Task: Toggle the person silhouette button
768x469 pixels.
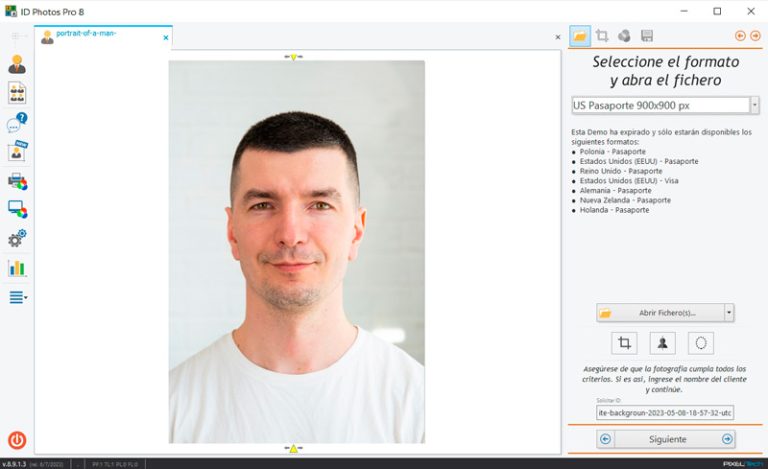Action: (662, 343)
